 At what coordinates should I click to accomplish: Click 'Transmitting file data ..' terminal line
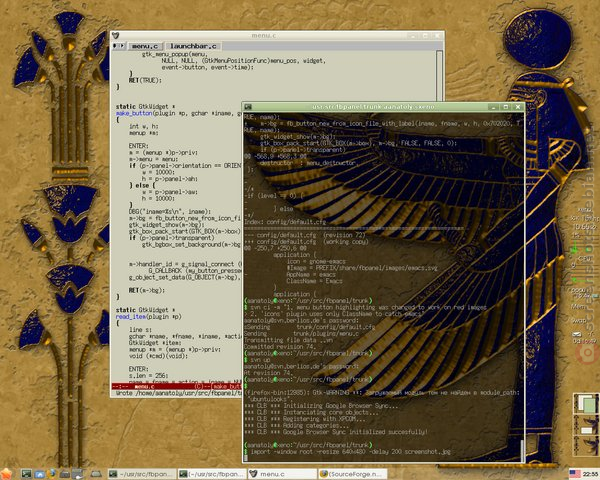tap(288, 340)
